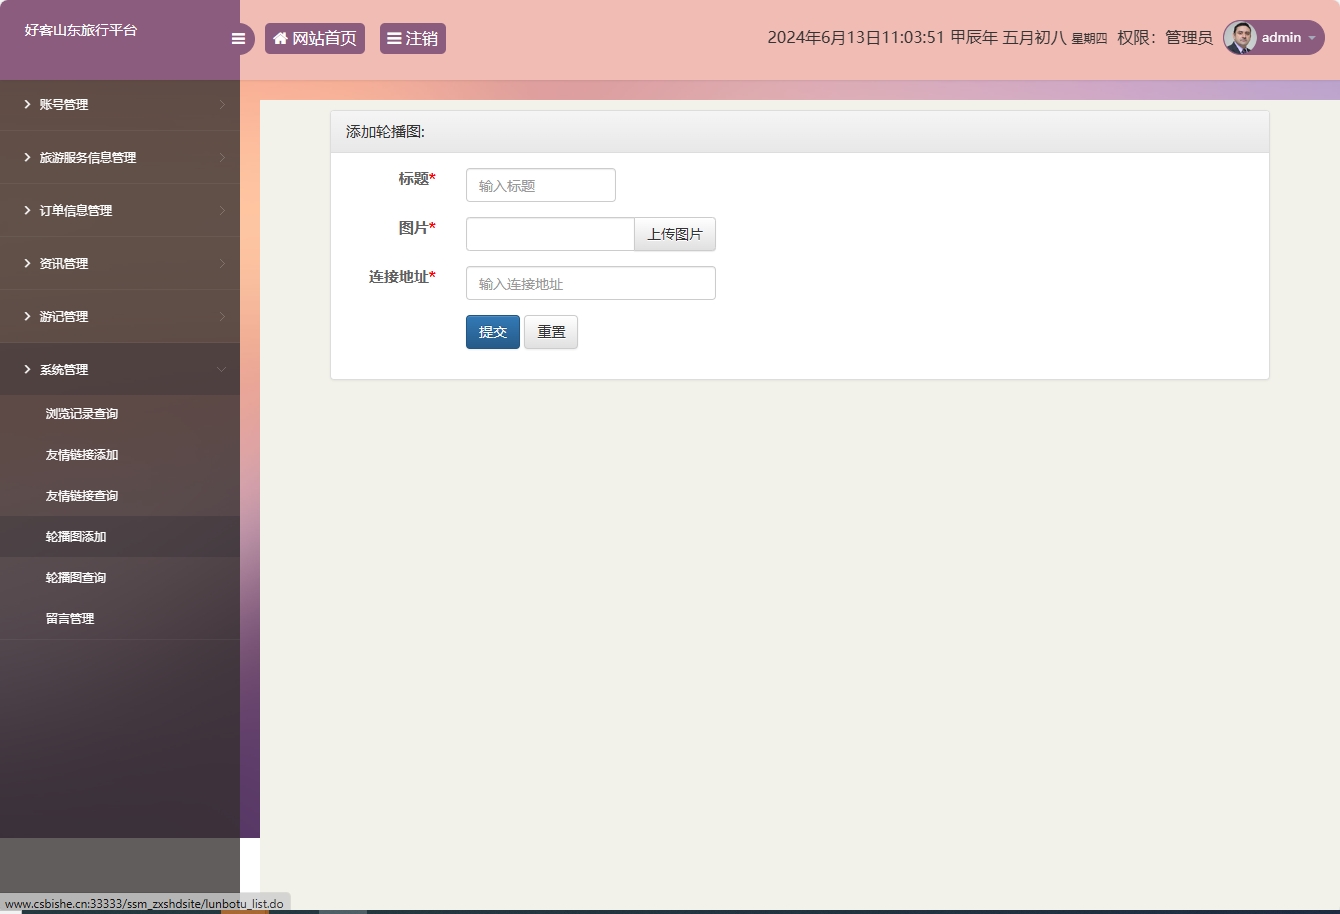Select 友情链接添加 submenu item
The width and height of the screenshot is (1340, 914).
[x=82, y=455]
